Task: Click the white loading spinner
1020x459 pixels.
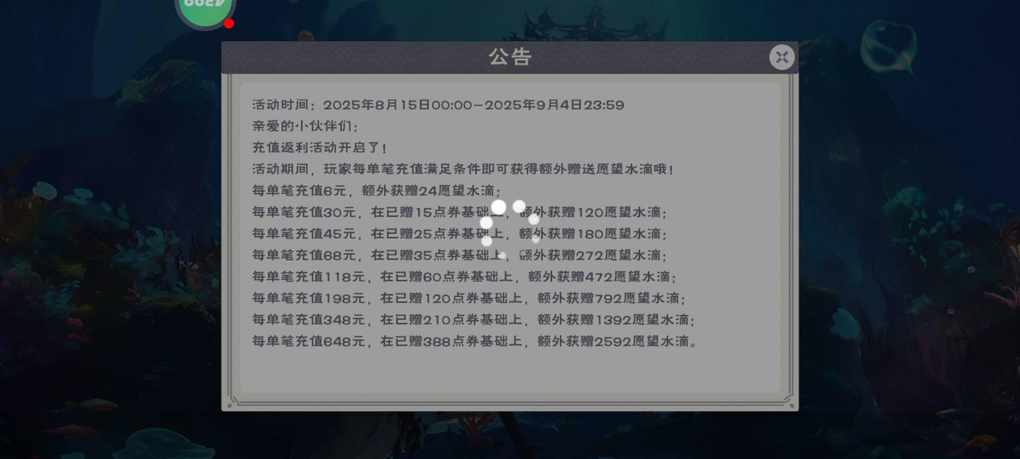Action: [x=511, y=229]
